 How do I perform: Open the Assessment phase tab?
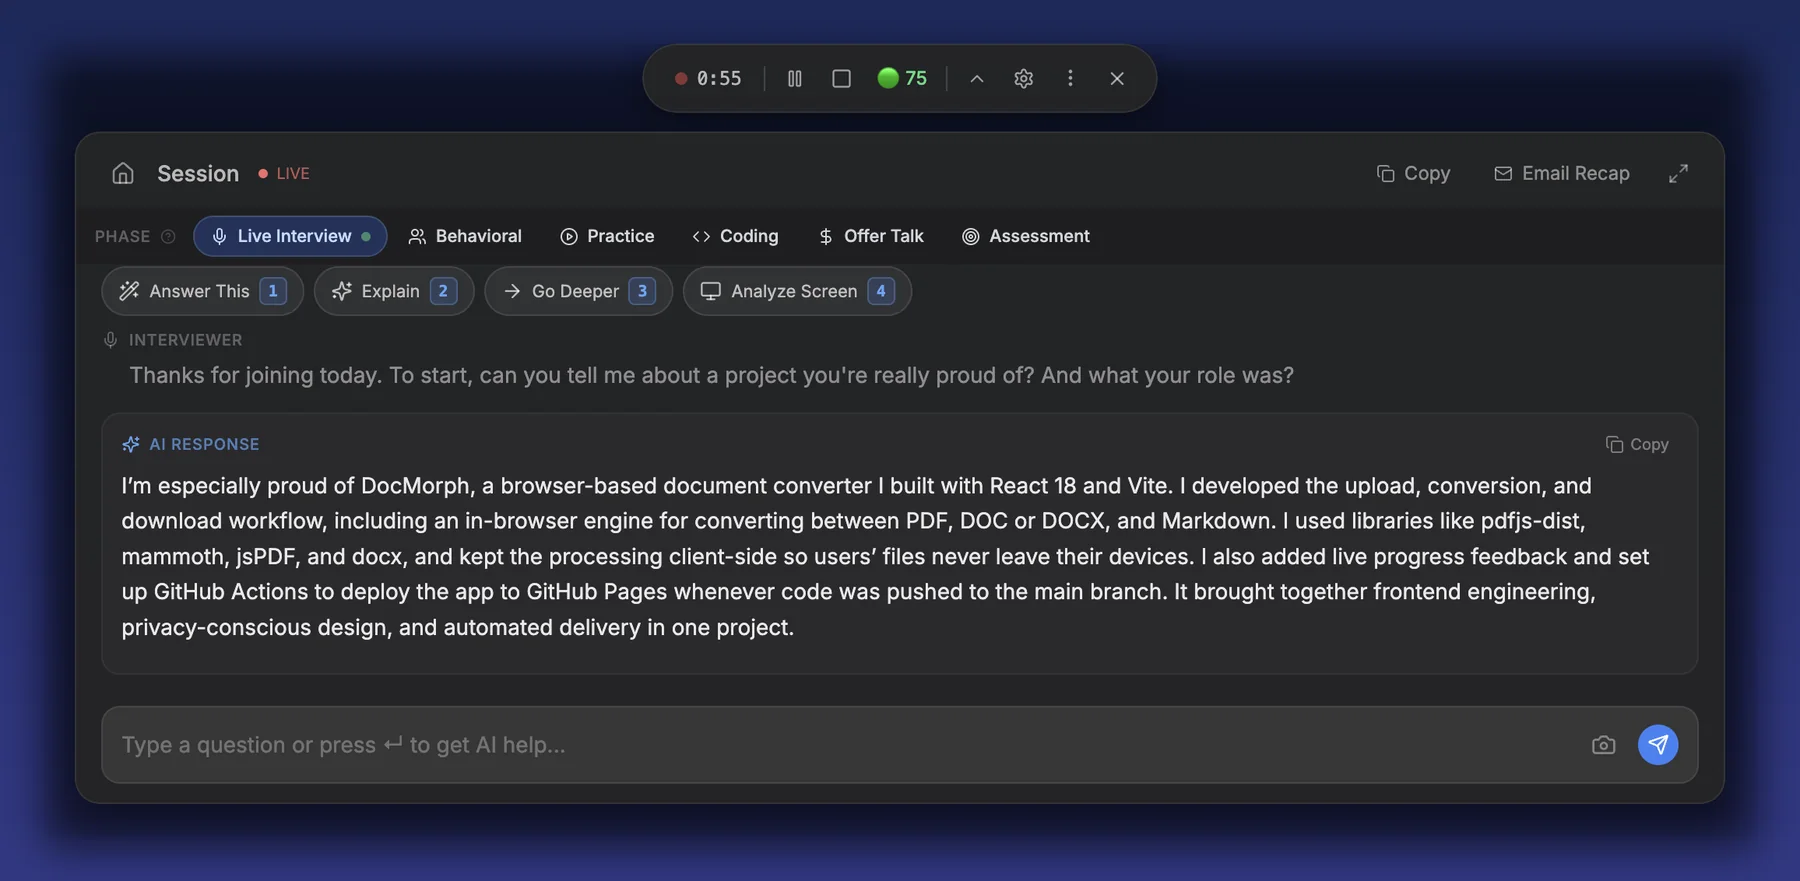coord(1025,236)
